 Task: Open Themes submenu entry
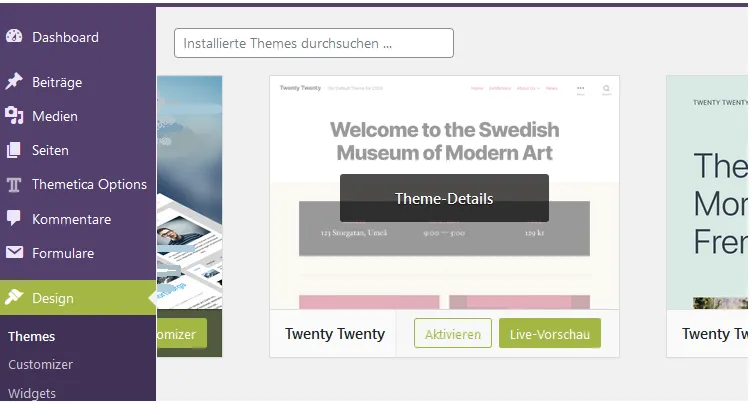click(x=32, y=336)
